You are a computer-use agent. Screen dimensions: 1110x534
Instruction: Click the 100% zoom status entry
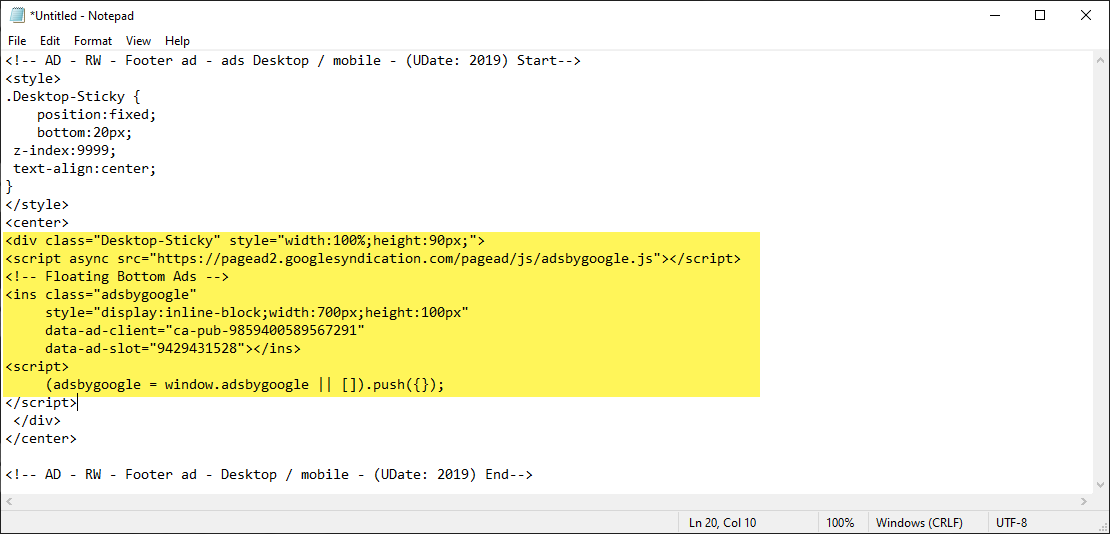coord(840,523)
